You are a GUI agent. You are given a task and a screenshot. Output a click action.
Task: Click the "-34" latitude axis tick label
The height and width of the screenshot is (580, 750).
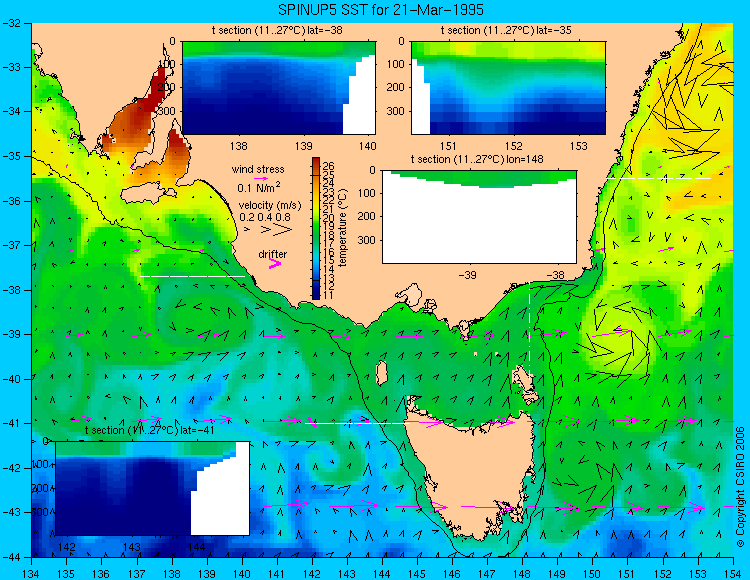11,111
